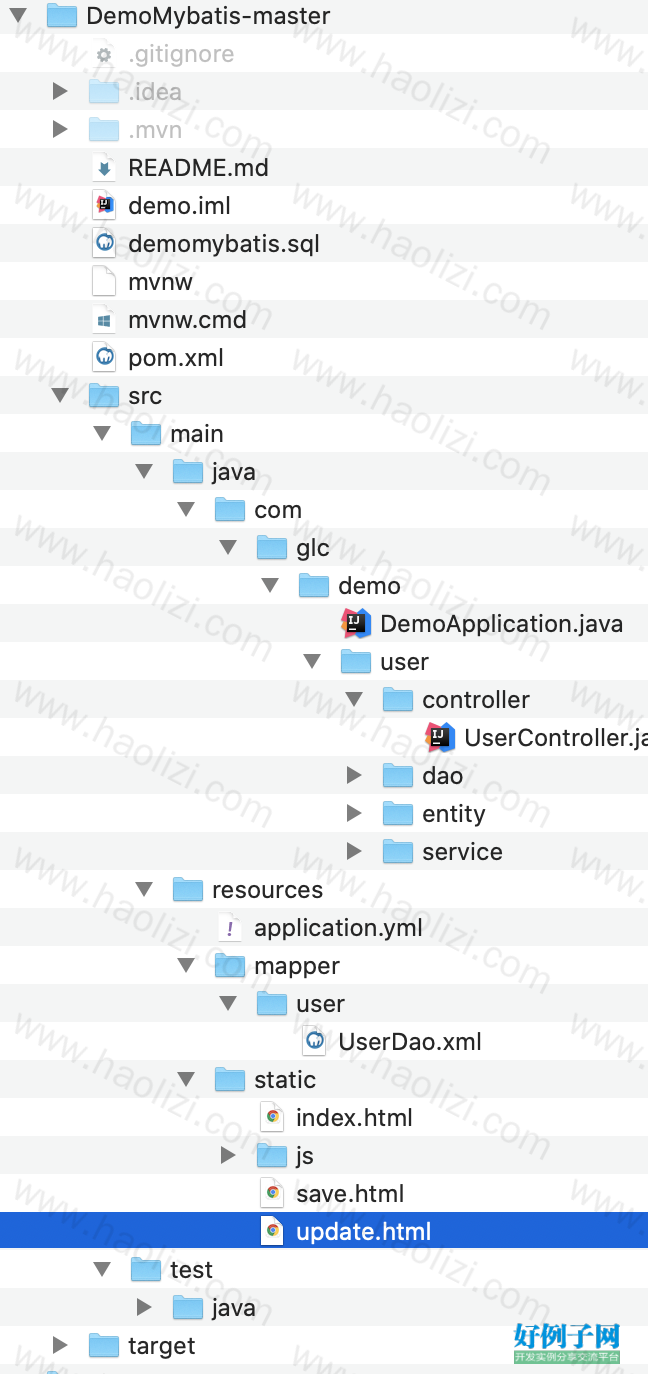Click the save.html Chrome file icon
Viewport: 648px width, 1374px height.
[x=272, y=1194]
